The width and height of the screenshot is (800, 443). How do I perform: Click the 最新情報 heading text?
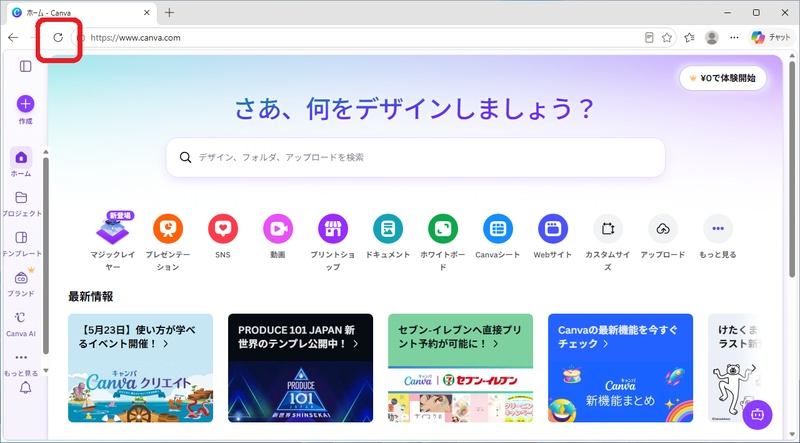point(90,297)
